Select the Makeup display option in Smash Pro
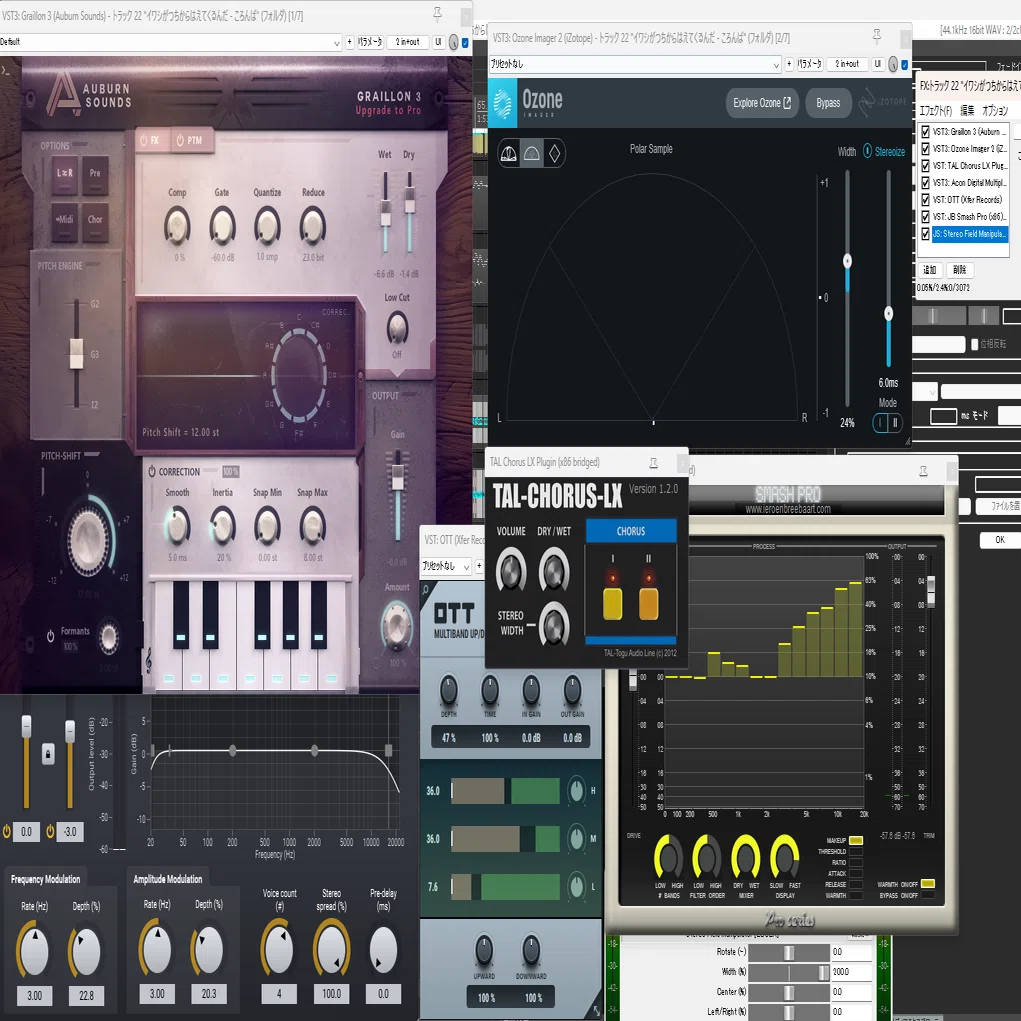The height and width of the screenshot is (1021, 1021). pos(856,841)
